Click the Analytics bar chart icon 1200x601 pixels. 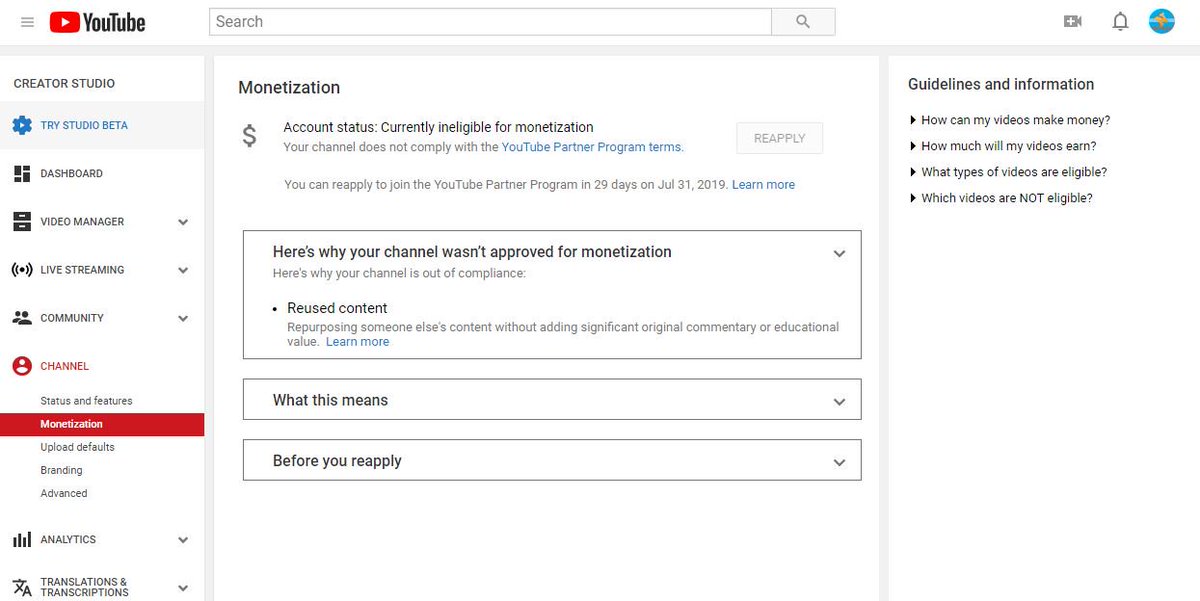pyautogui.click(x=22, y=540)
